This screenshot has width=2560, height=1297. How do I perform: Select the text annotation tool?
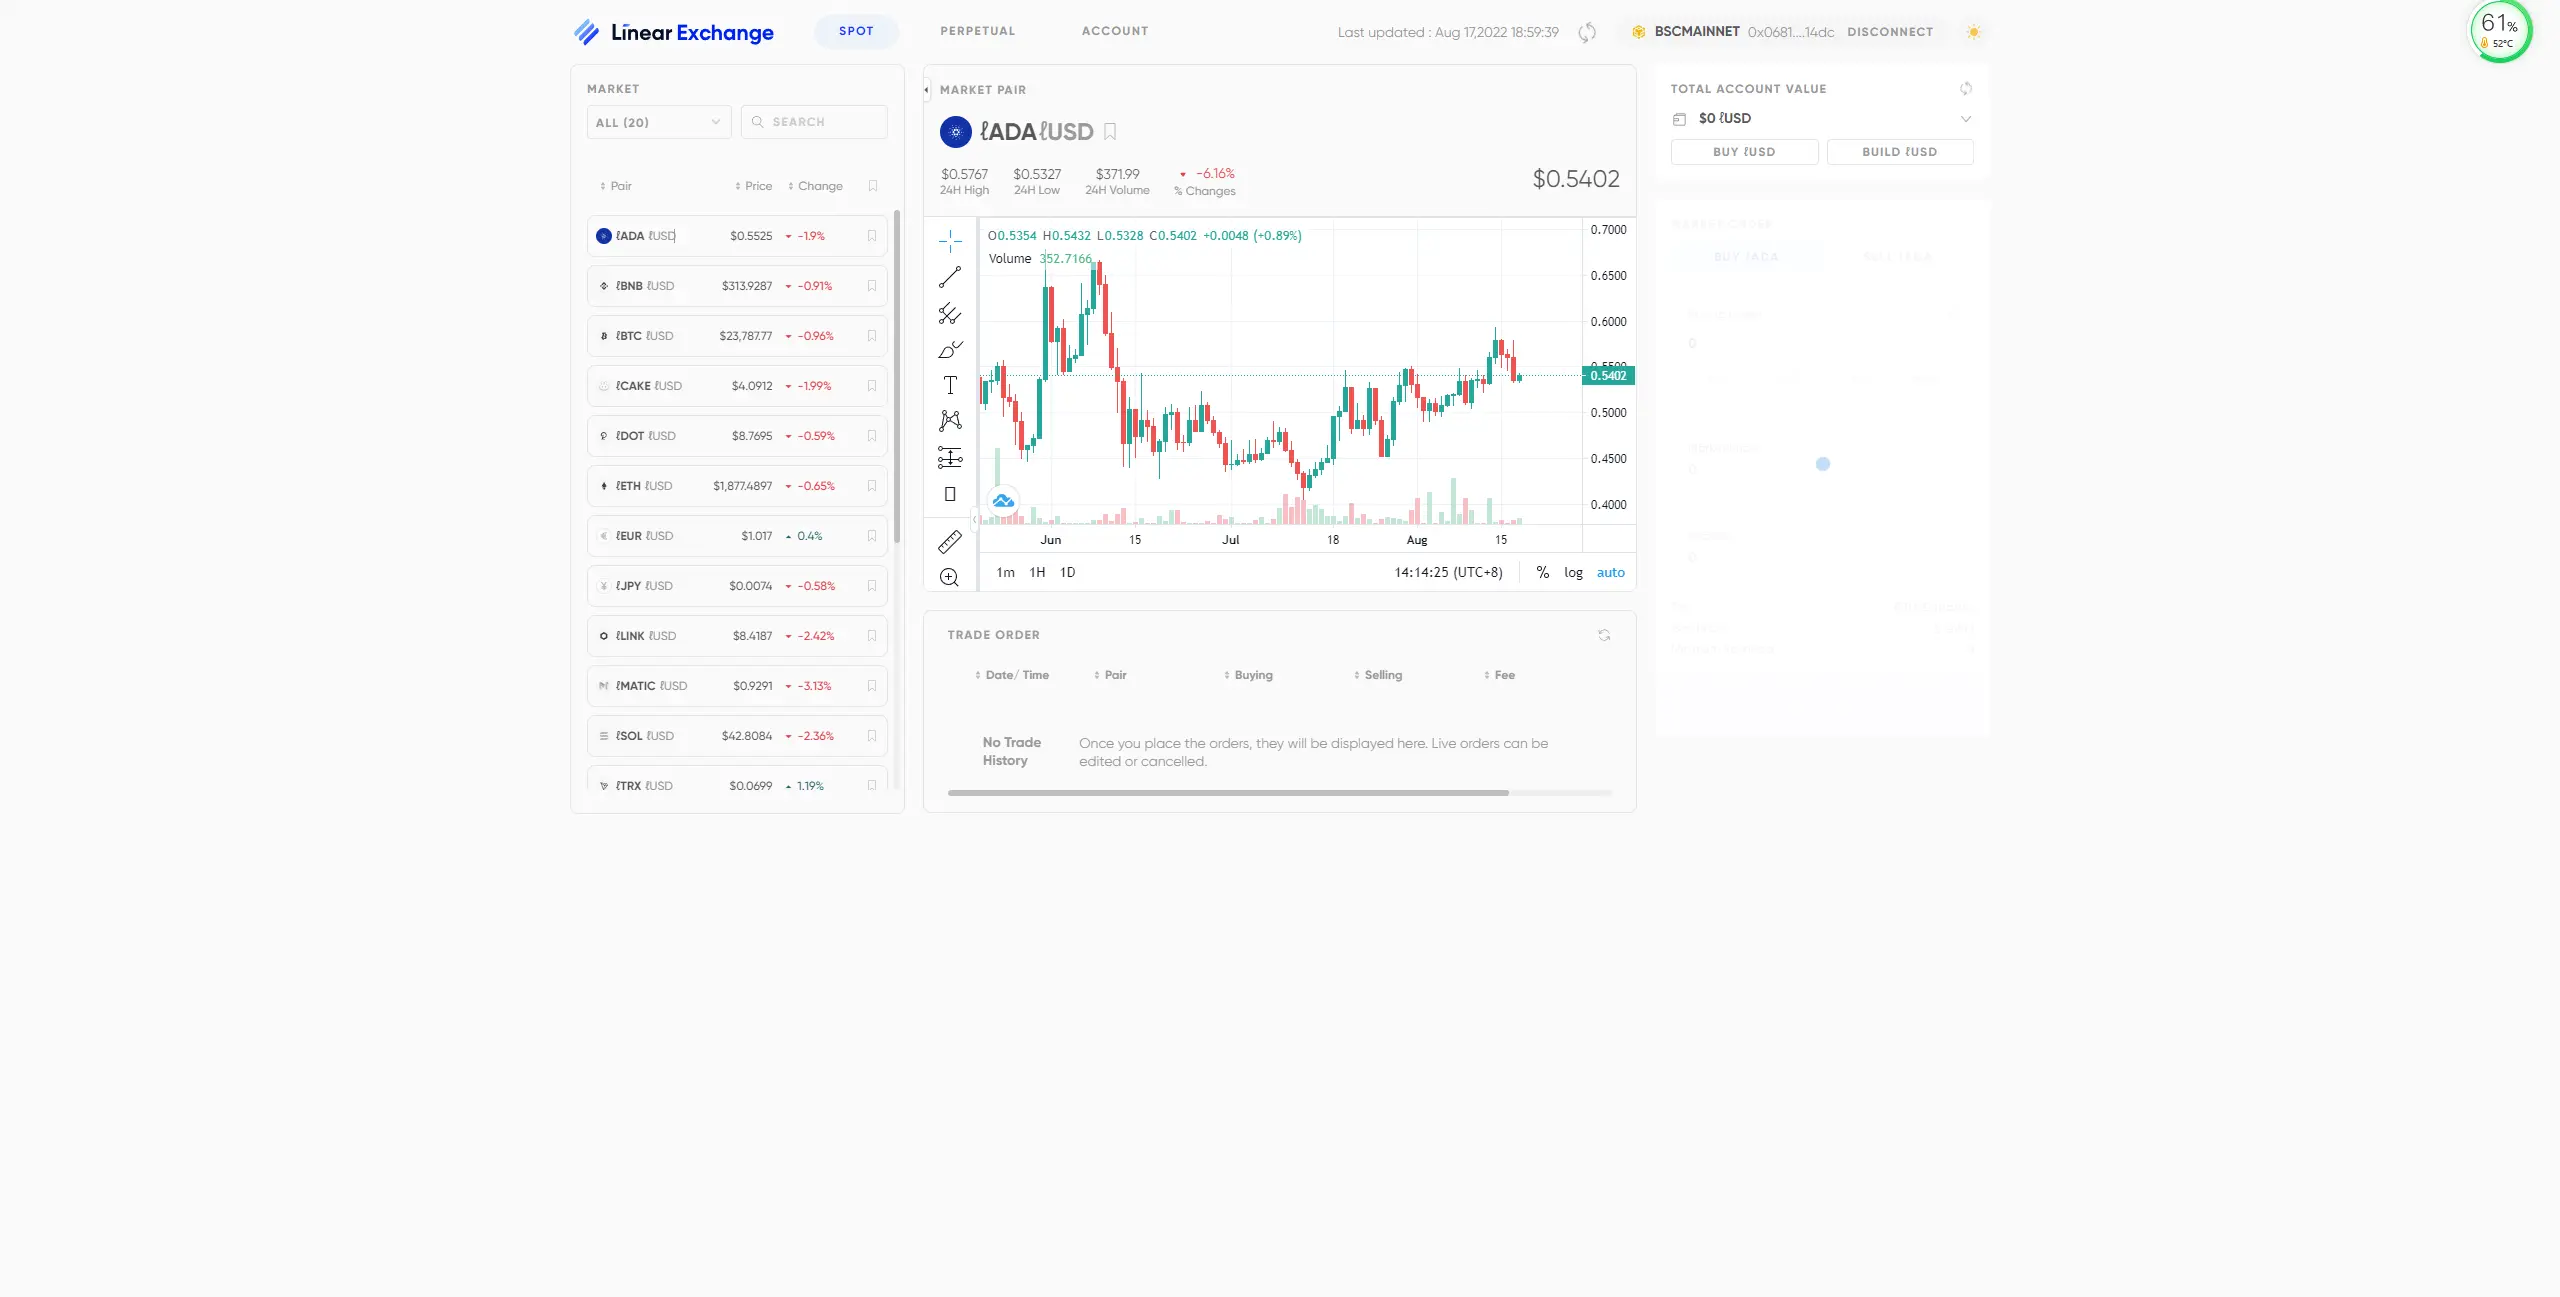[x=950, y=385]
